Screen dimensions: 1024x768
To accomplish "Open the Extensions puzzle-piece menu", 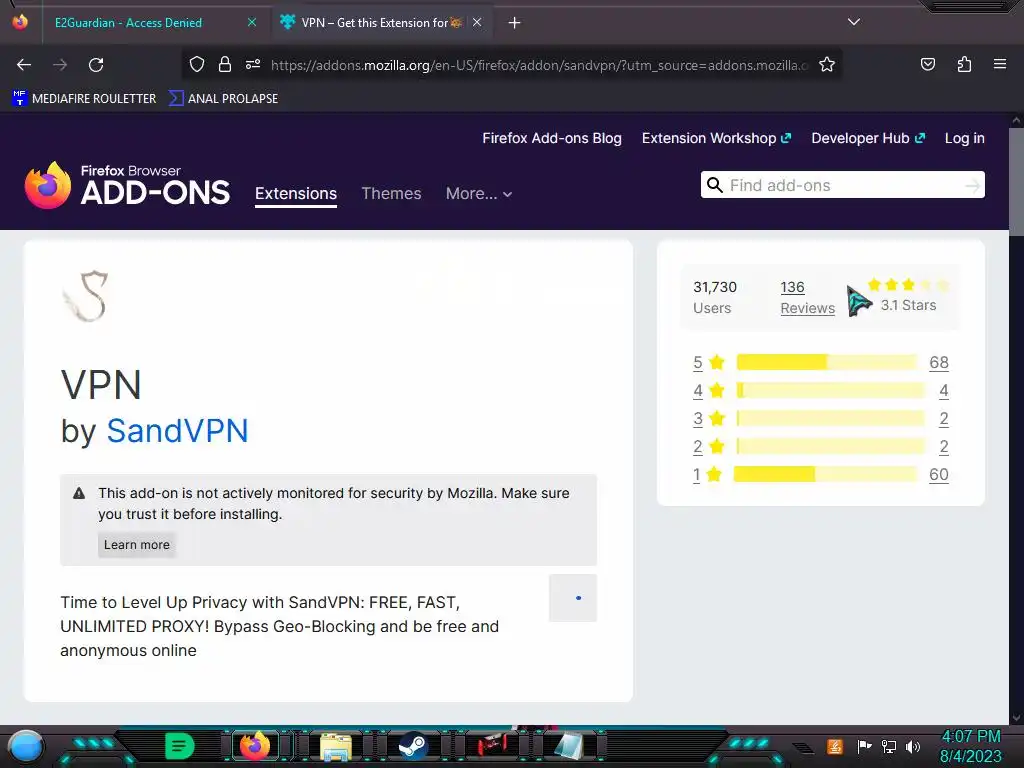I will coord(964,64).
